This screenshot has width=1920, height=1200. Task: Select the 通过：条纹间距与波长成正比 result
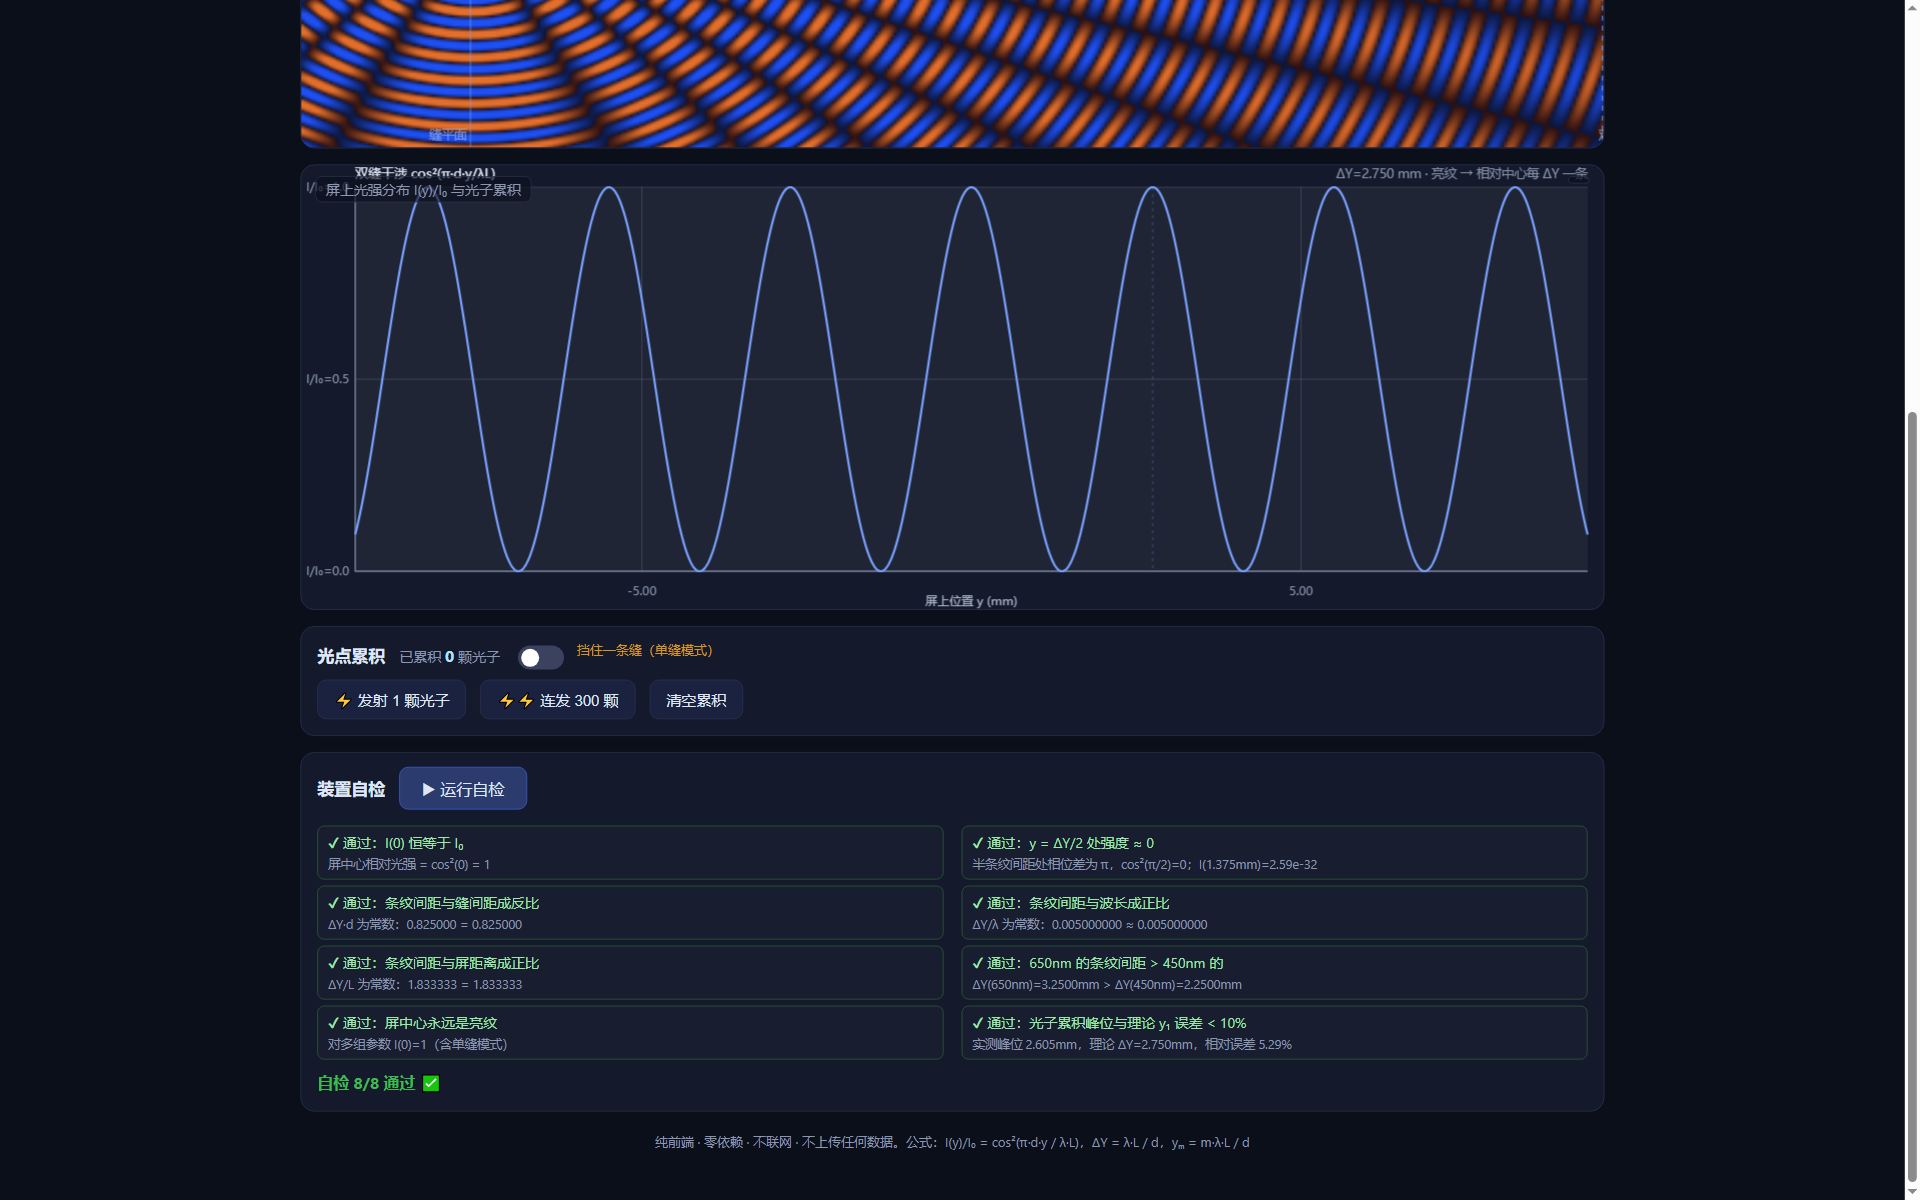[x=1274, y=912]
